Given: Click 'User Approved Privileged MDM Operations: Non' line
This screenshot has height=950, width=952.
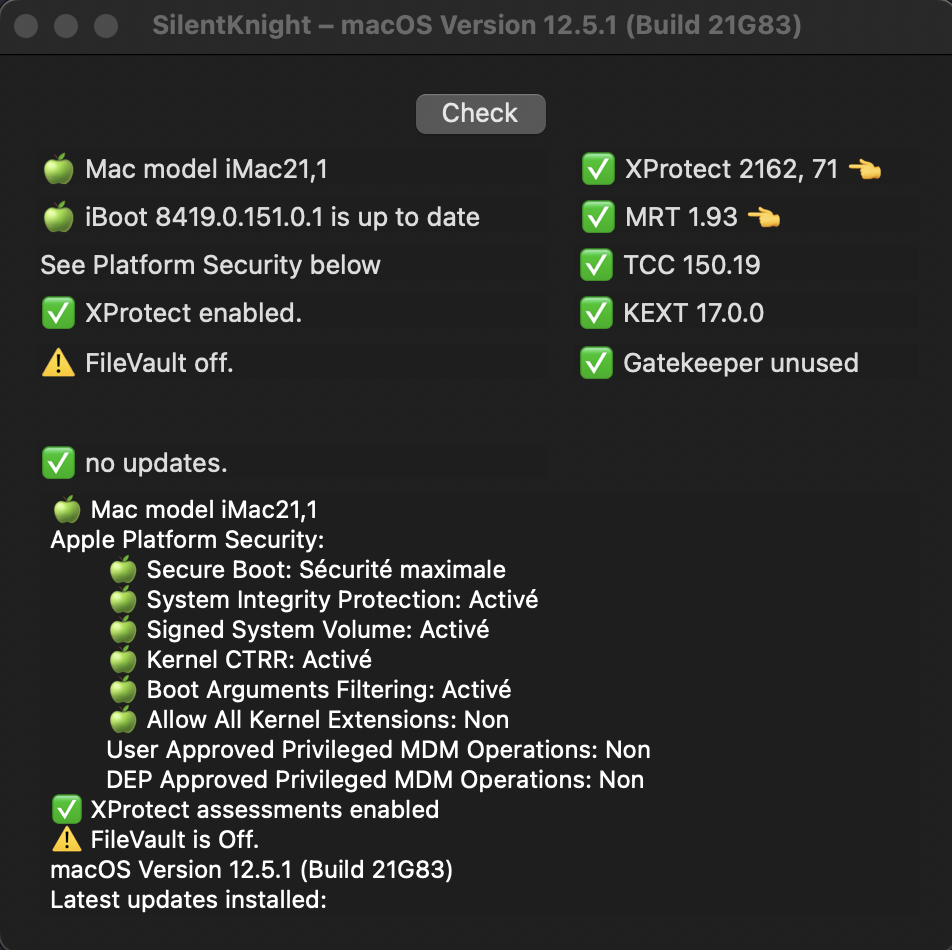Looking at the screenshot, I should coord(378,750).
